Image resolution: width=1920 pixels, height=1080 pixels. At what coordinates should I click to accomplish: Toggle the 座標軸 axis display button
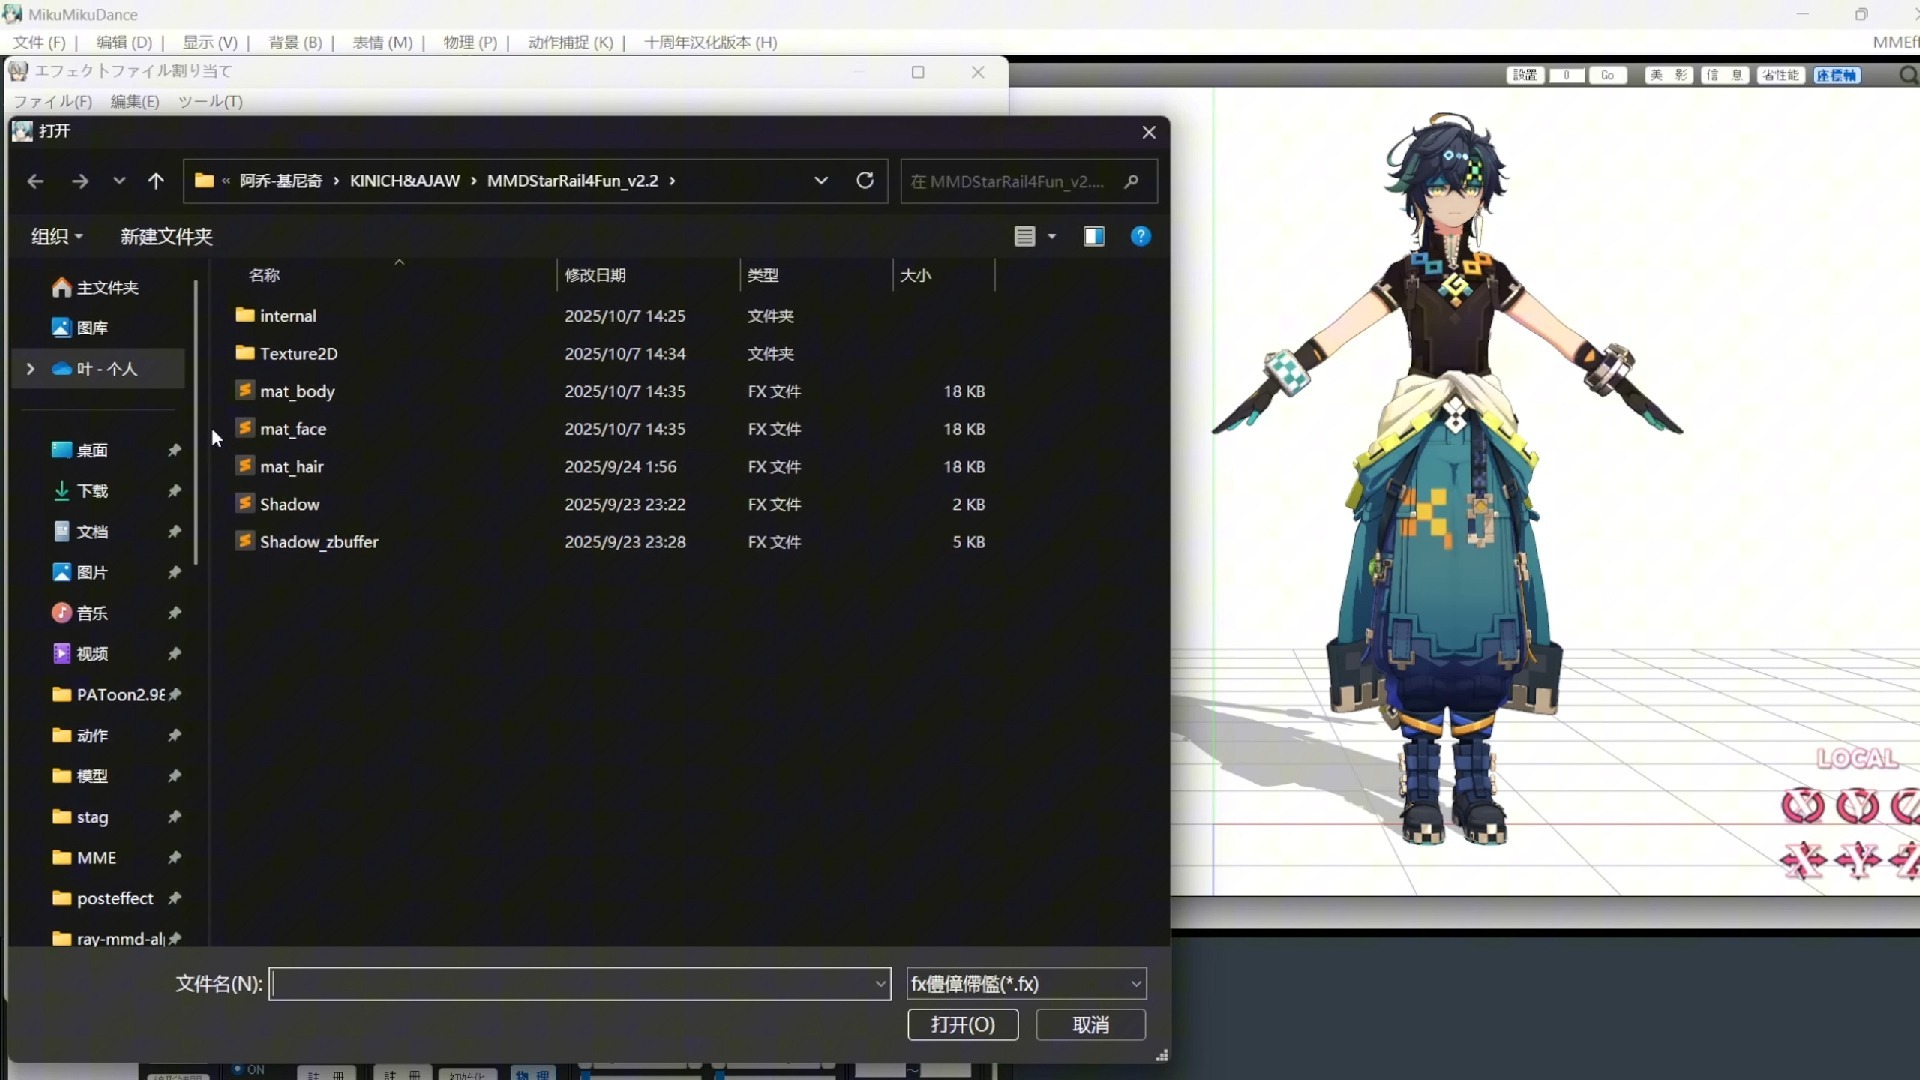point(1836,75)
